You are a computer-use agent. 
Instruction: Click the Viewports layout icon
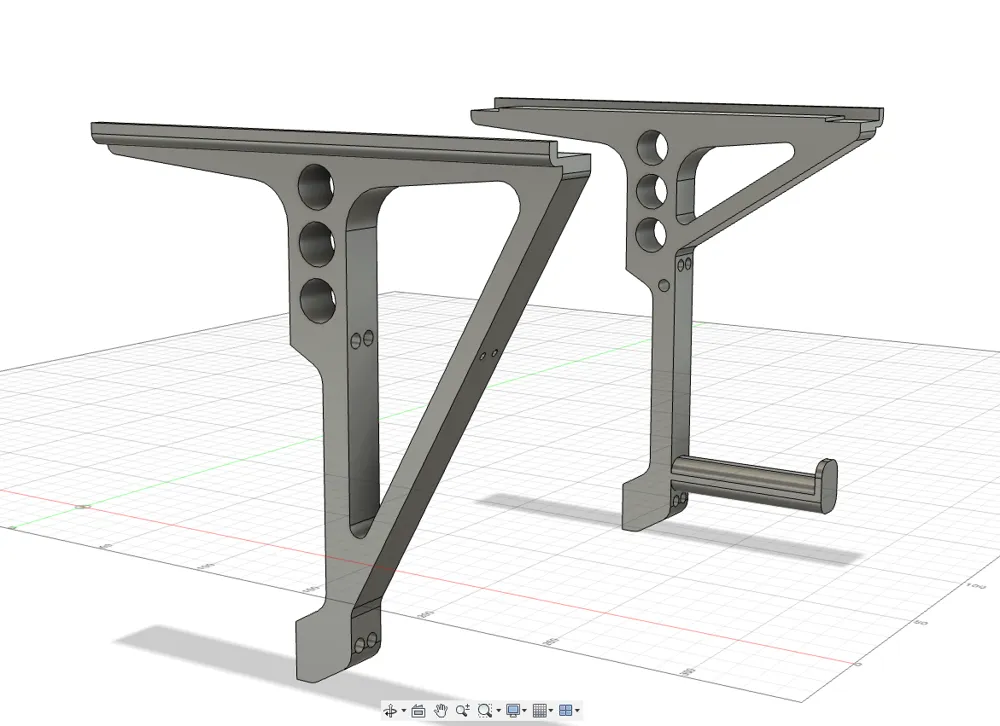[565, 710]
